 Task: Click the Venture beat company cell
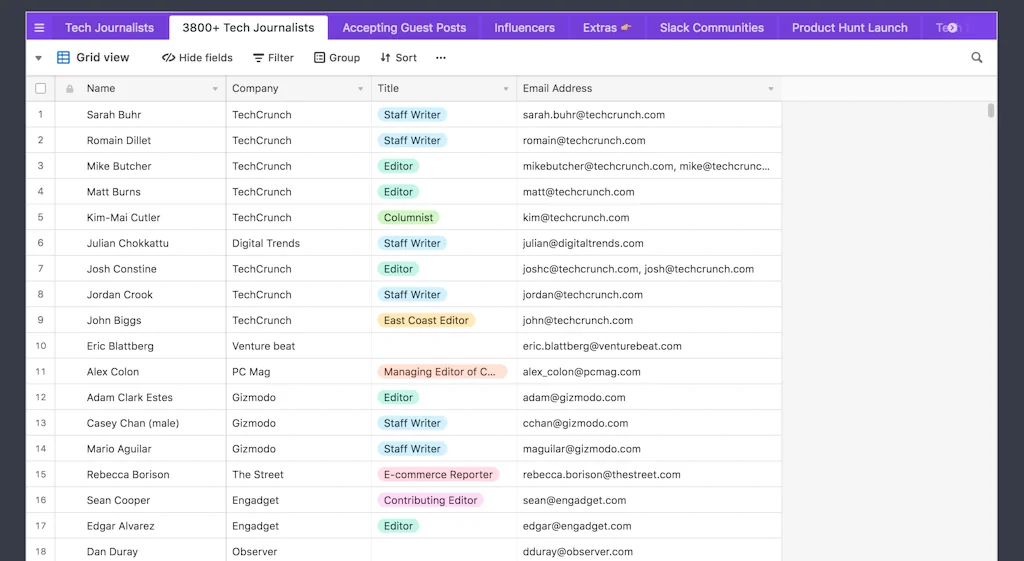coord(299,346)
